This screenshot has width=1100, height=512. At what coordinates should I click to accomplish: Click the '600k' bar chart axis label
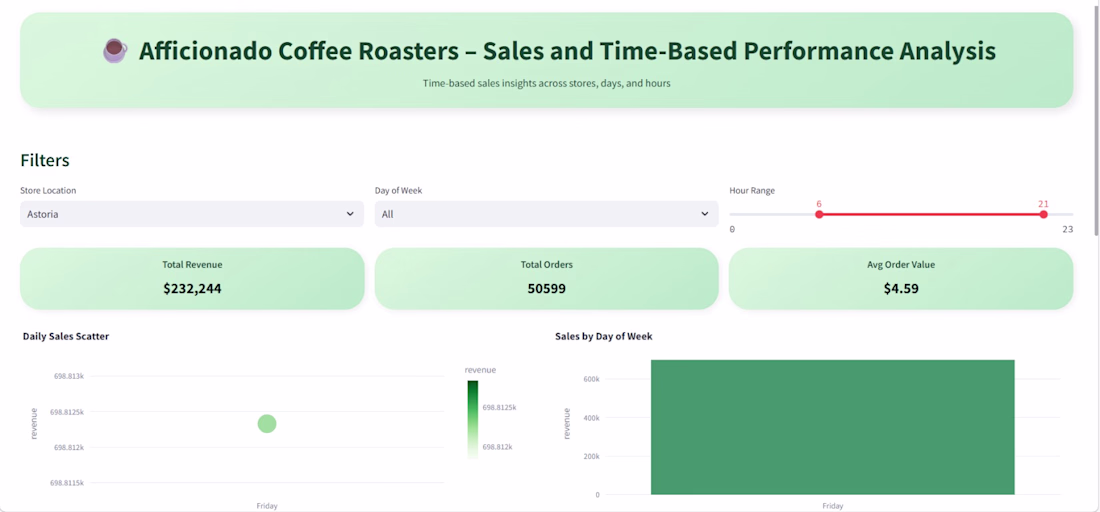click(x=591, y=379)
